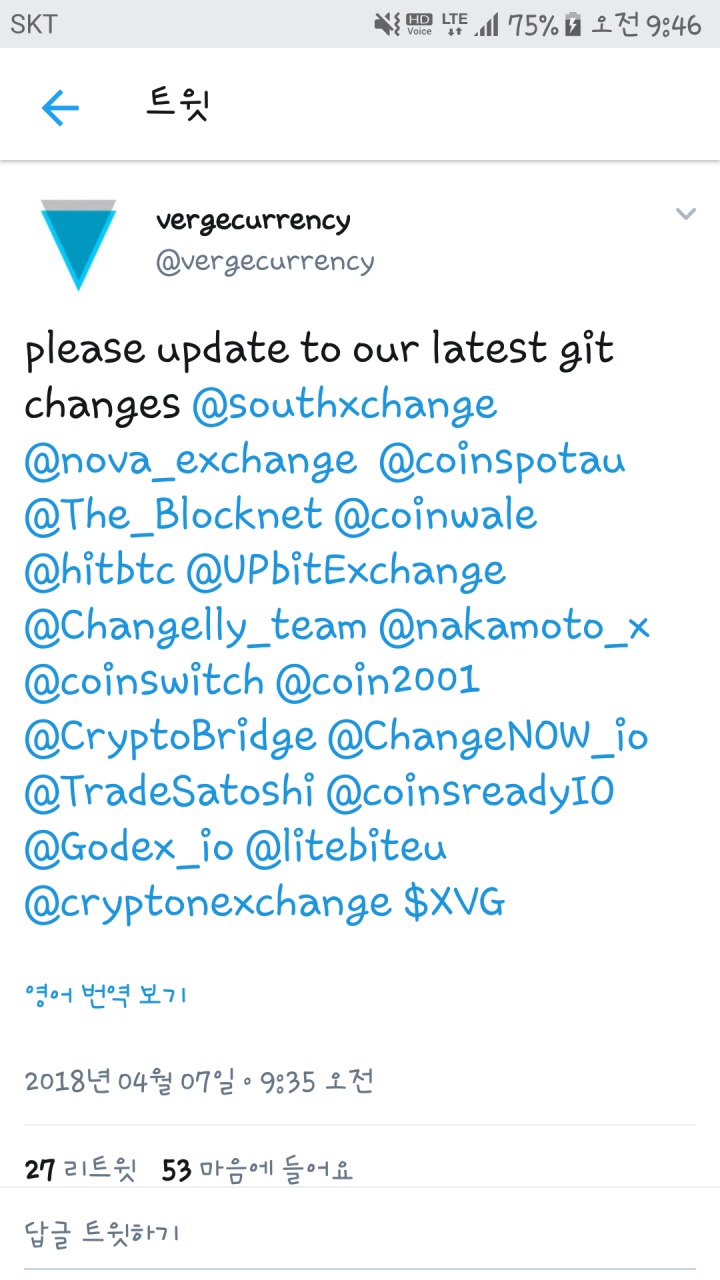Image resolution: width=720 pixels, height=1280 pixels.
Task: Expand the tweet options chevron
Action: point(685,213)
